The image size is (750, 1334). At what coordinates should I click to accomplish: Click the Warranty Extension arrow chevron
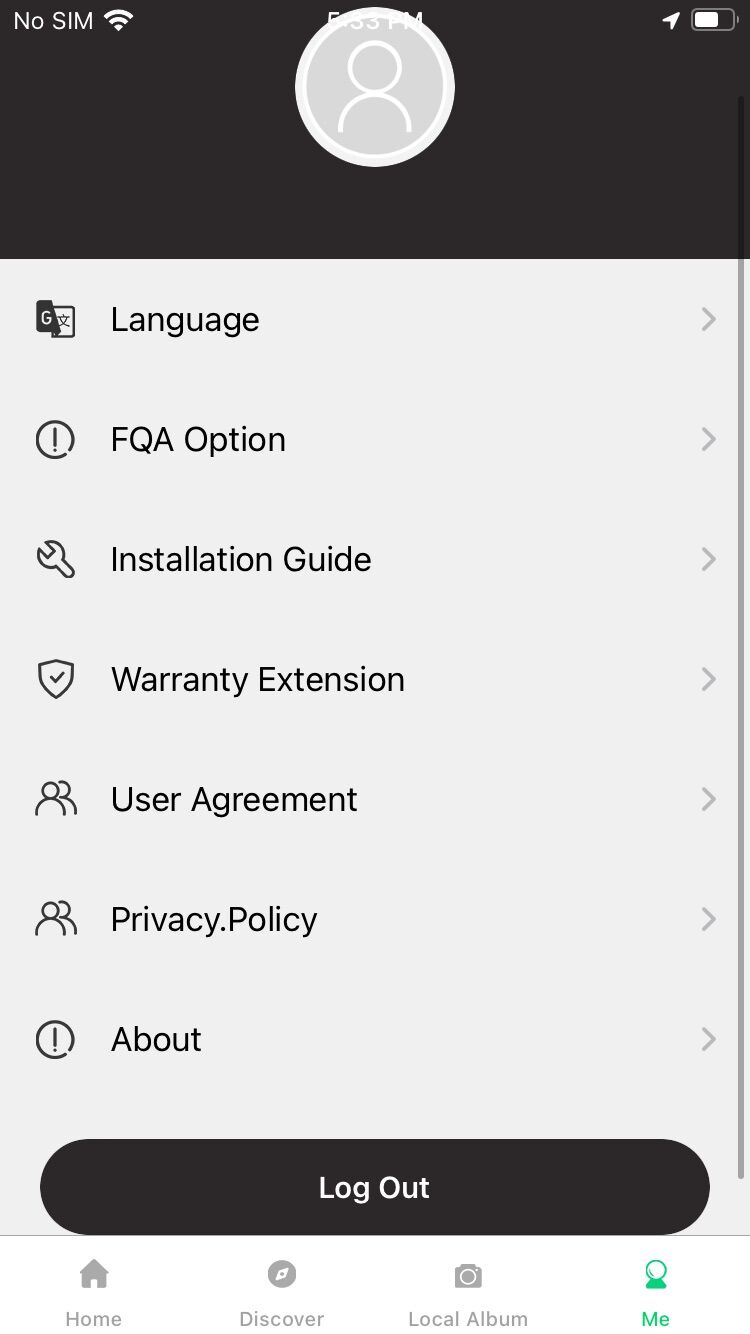(708, 679)
